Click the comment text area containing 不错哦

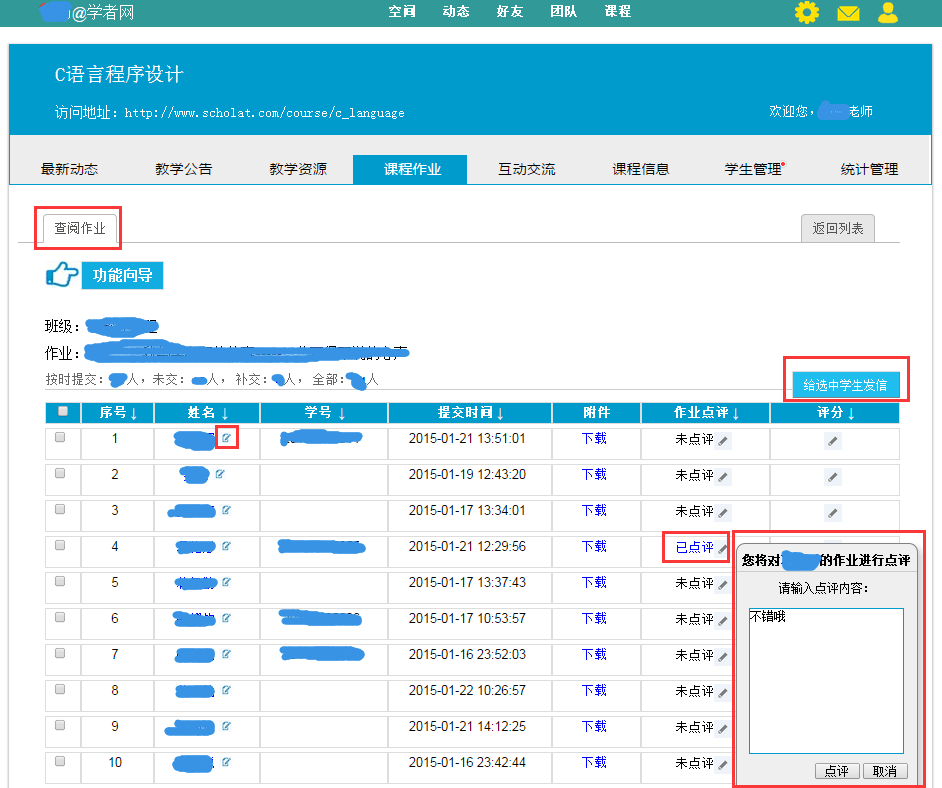coord(825,680)
